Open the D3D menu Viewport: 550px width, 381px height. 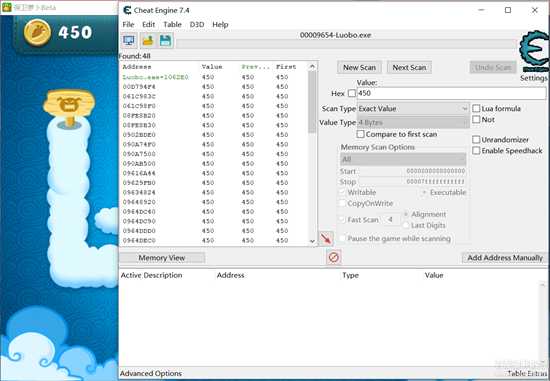[x=197, y=25]
